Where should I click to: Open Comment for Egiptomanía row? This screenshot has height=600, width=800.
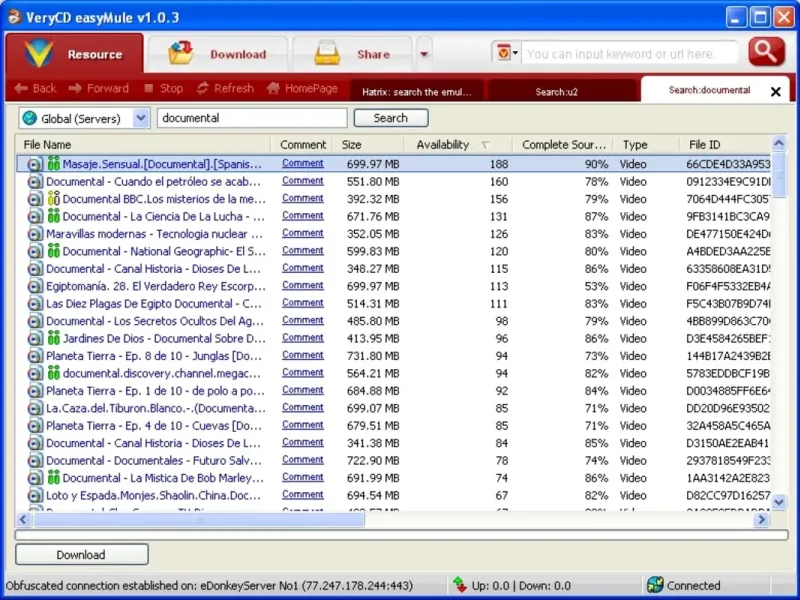tap(303, 285)
